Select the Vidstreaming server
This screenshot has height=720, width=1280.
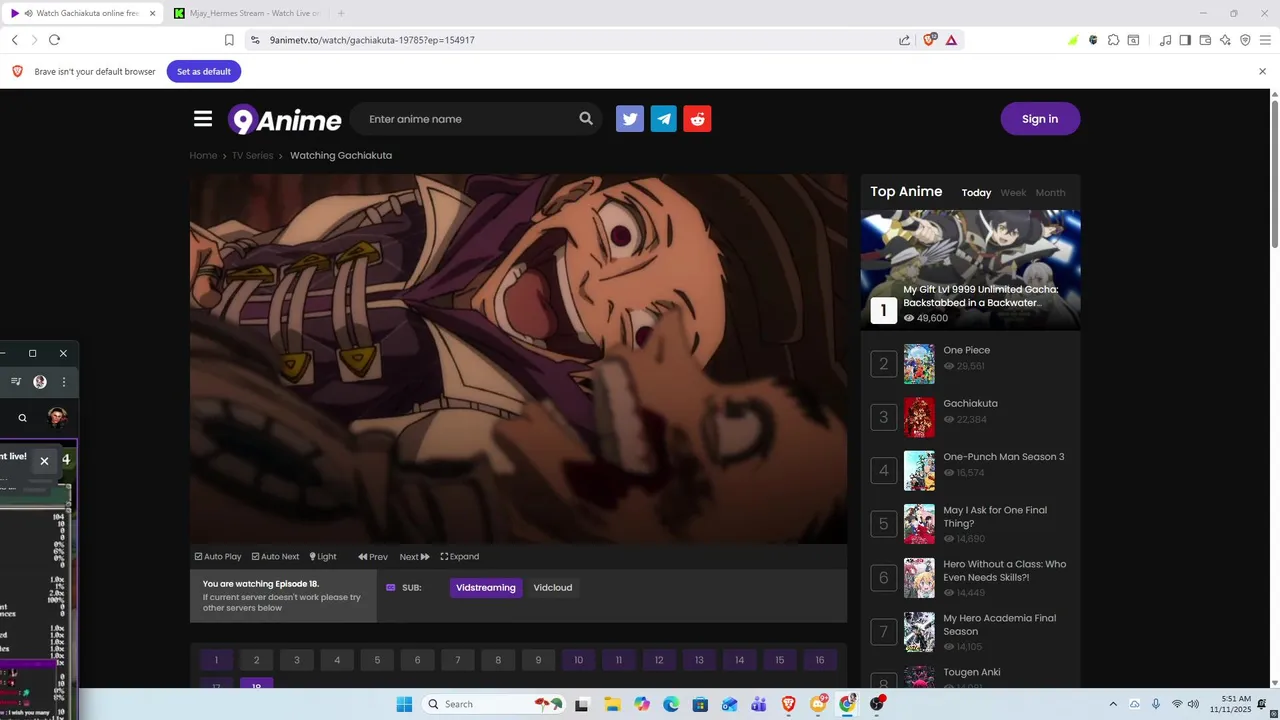coord(486,588)
